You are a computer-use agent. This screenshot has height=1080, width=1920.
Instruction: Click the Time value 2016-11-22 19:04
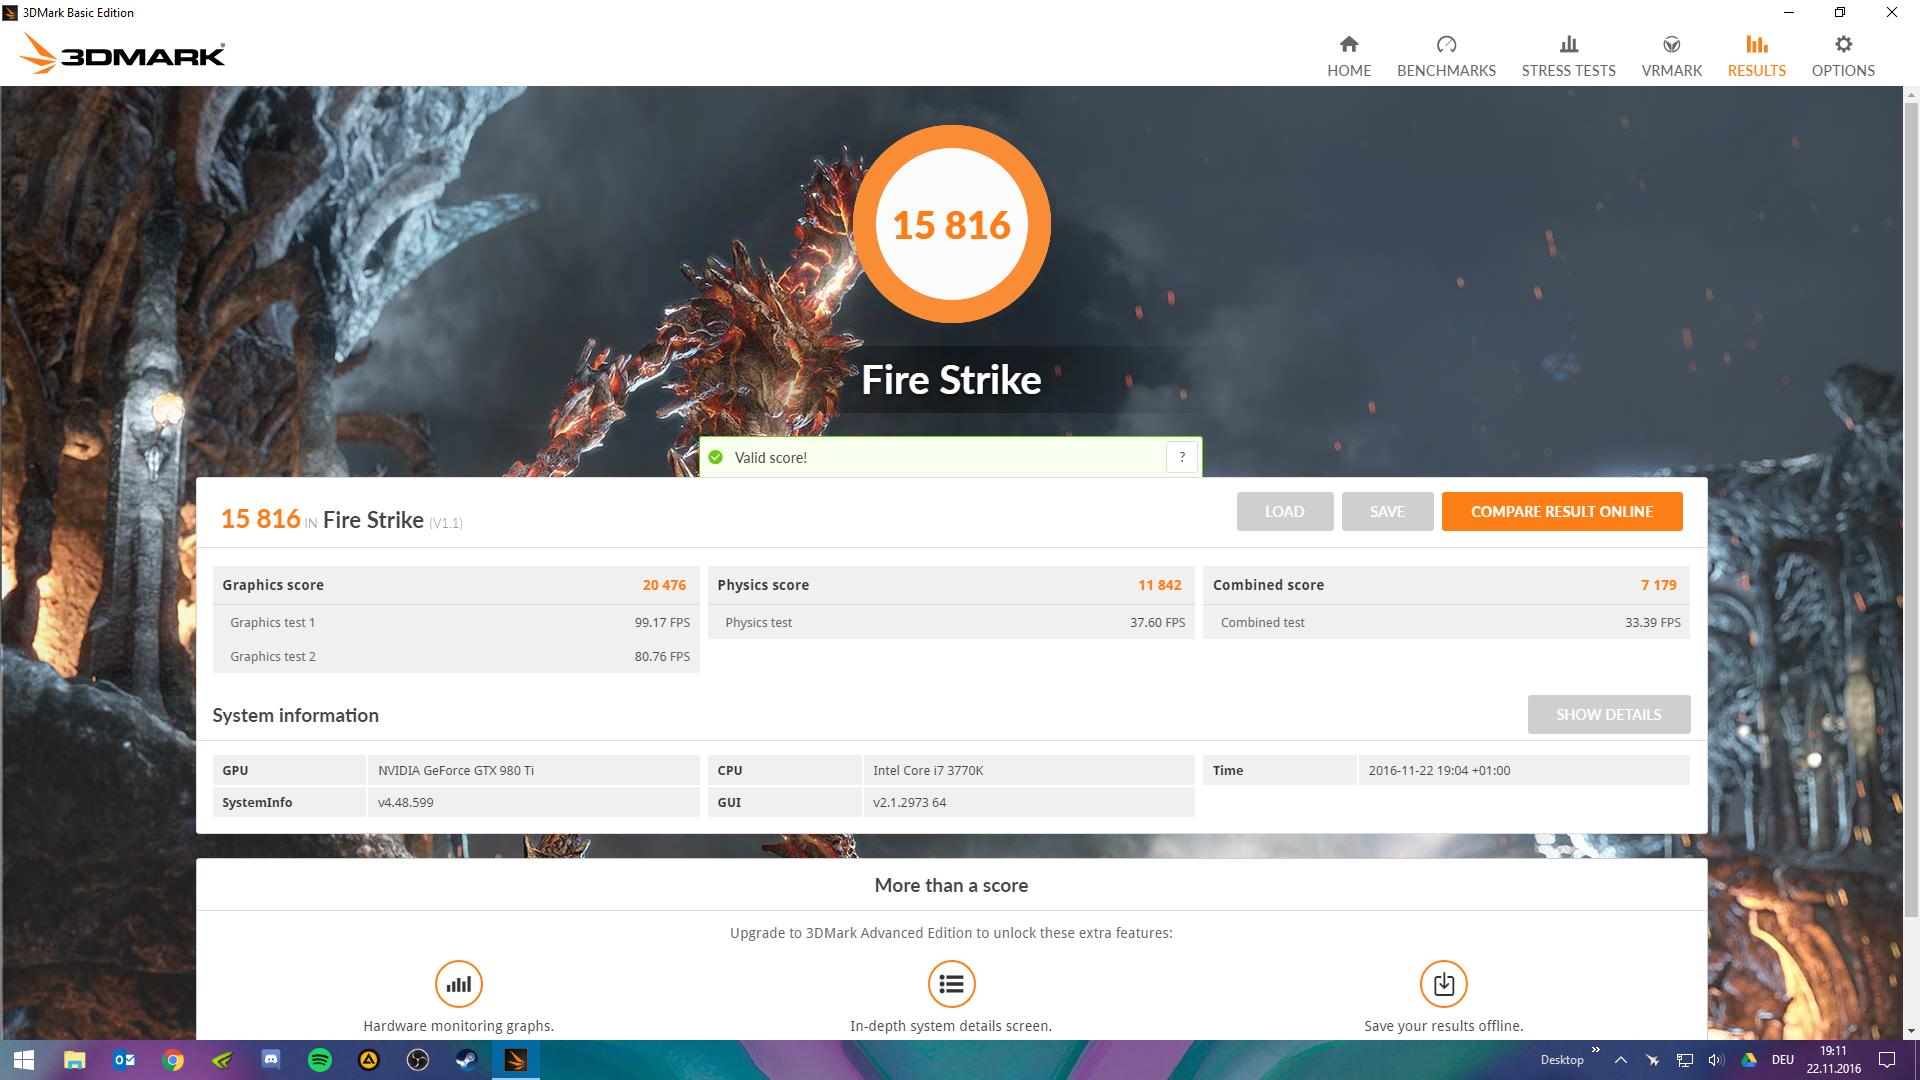1439,770
